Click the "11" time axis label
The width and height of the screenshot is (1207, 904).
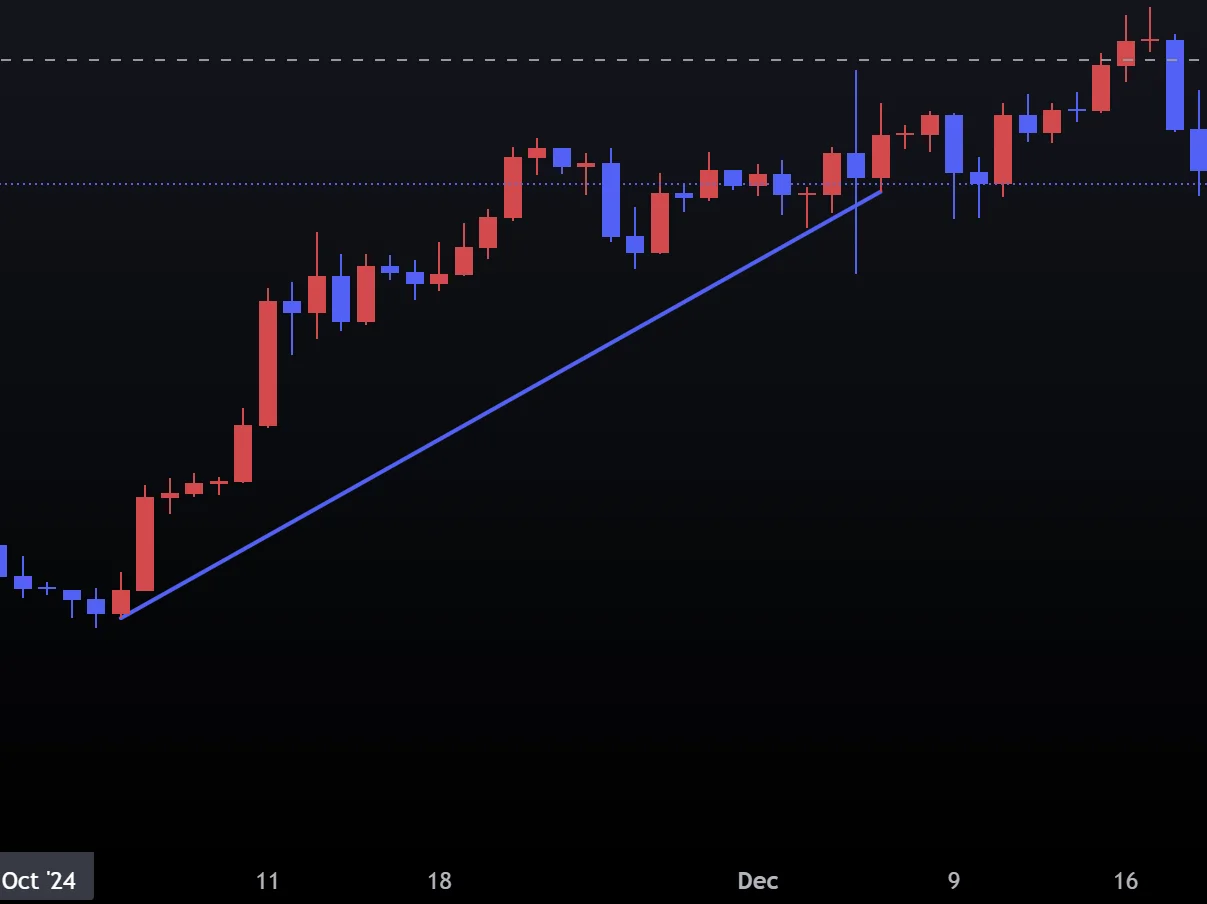pyautogui.click(x=267, y=881)
